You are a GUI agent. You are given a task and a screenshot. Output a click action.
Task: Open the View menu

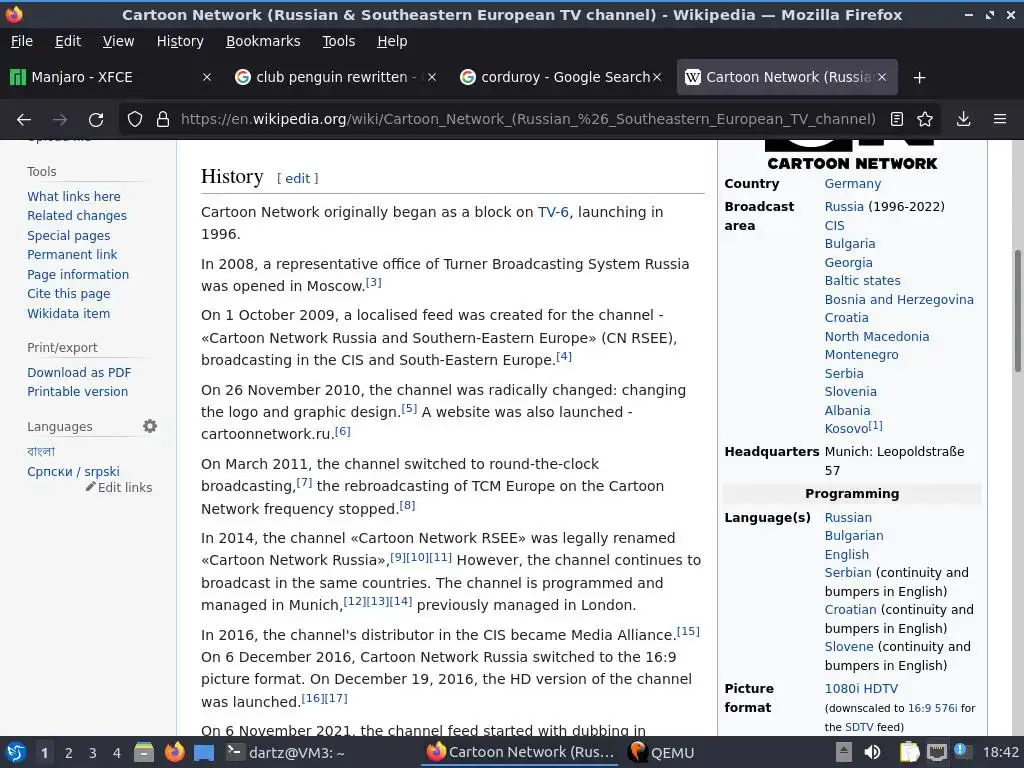click(118, 41)
